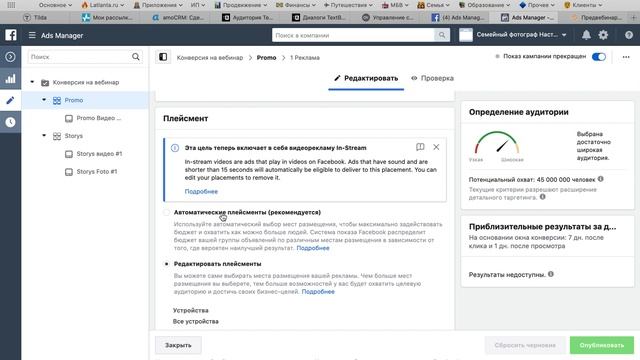Bookmark the In-Stream notice

[x=420, y=147]
